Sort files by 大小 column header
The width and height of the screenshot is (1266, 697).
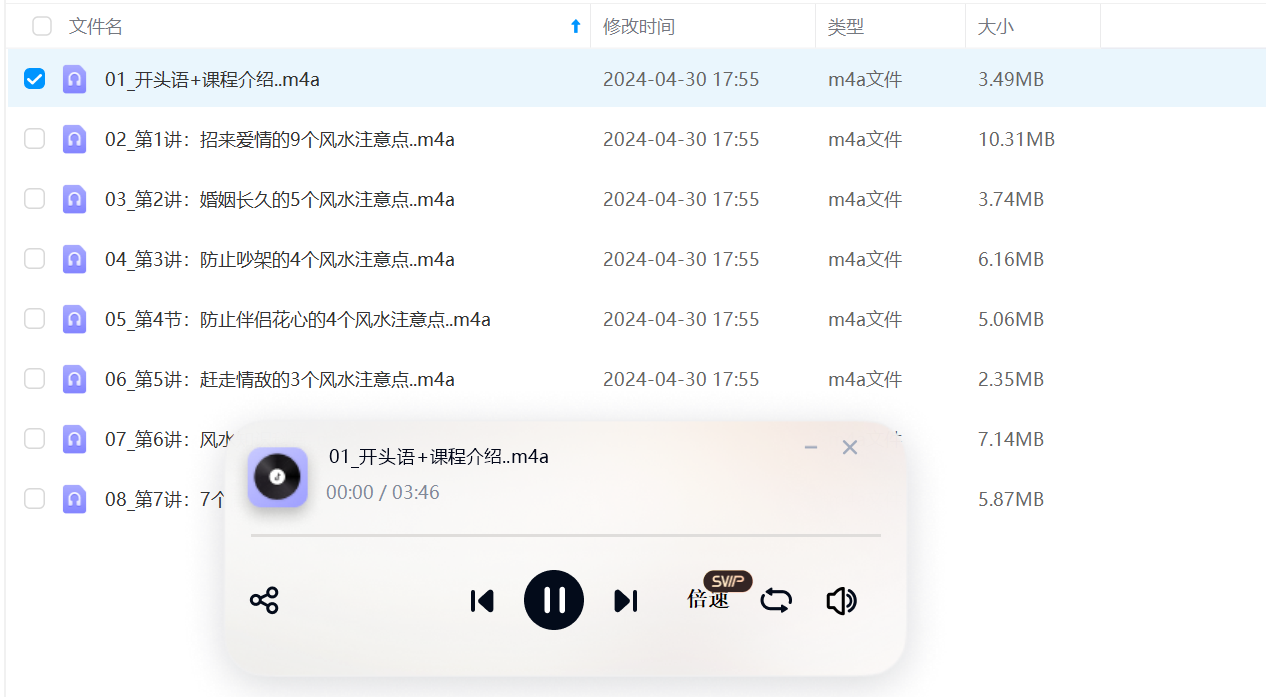[996, 27]
